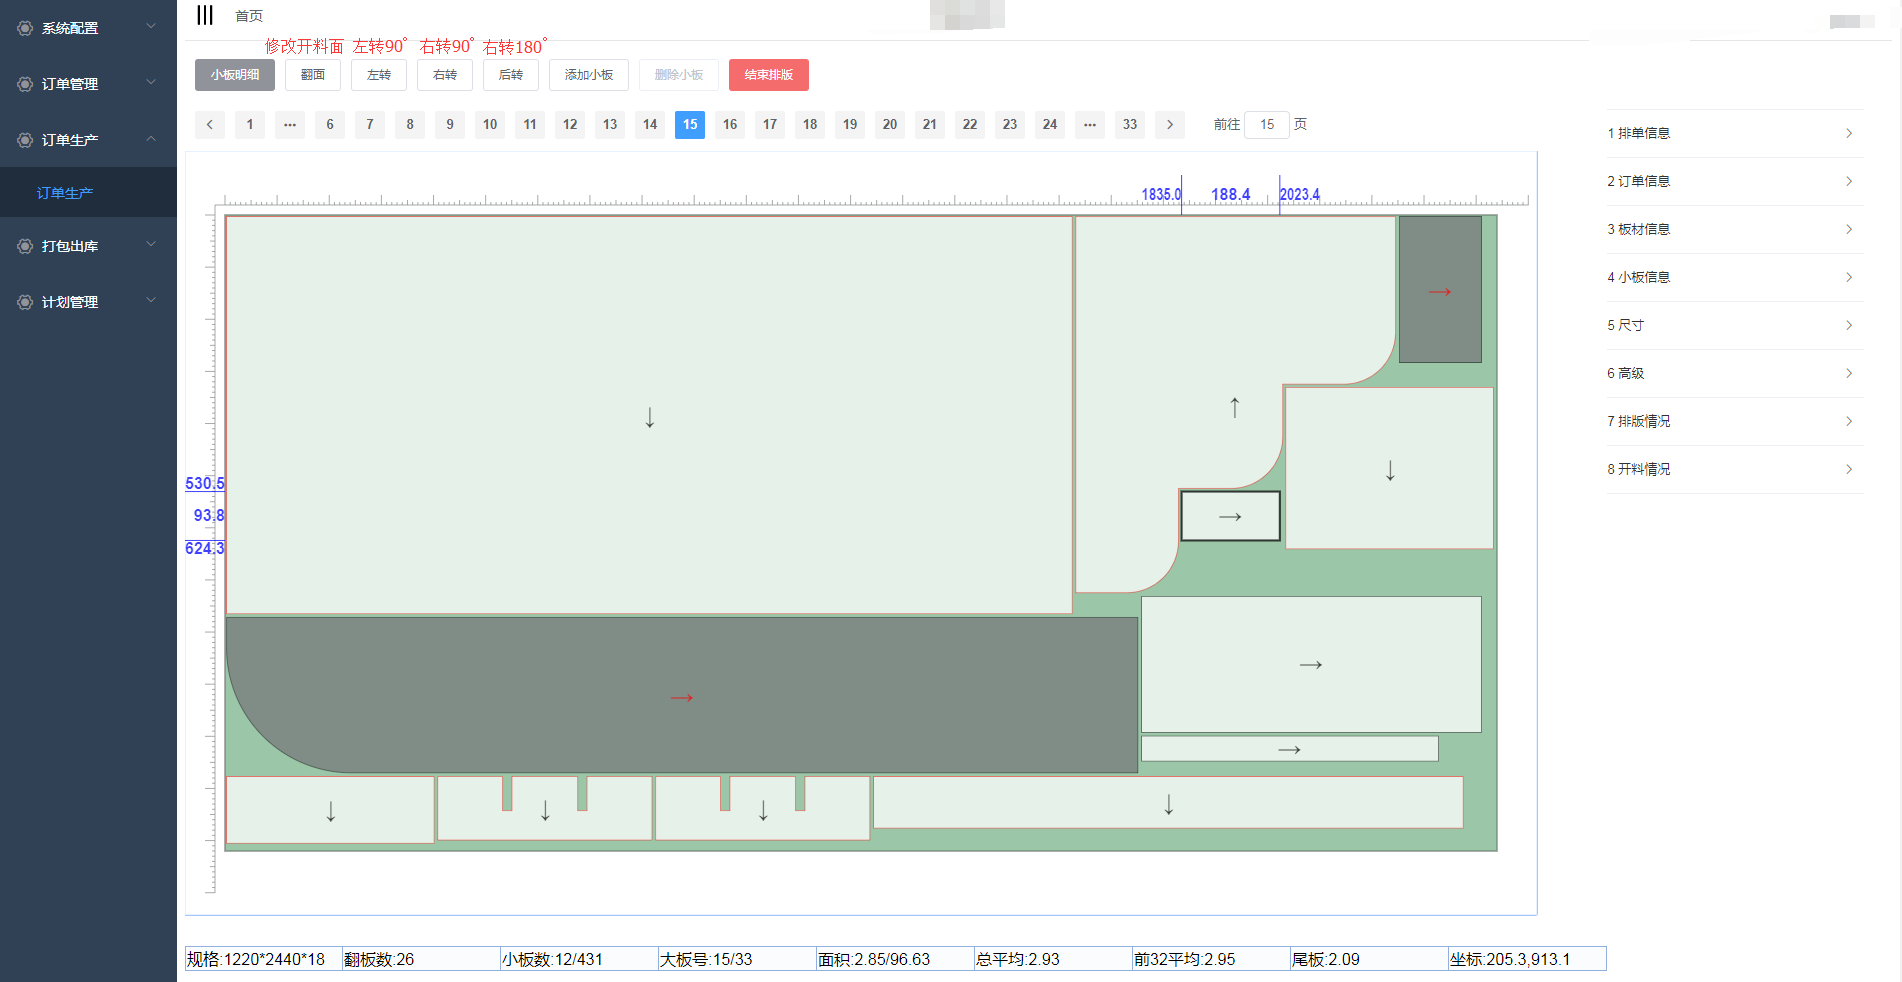Open the 订单生产 submenu item
The height and width of the screenshot is (982, 1902).
pyautogui.click(x=65, y=193)
